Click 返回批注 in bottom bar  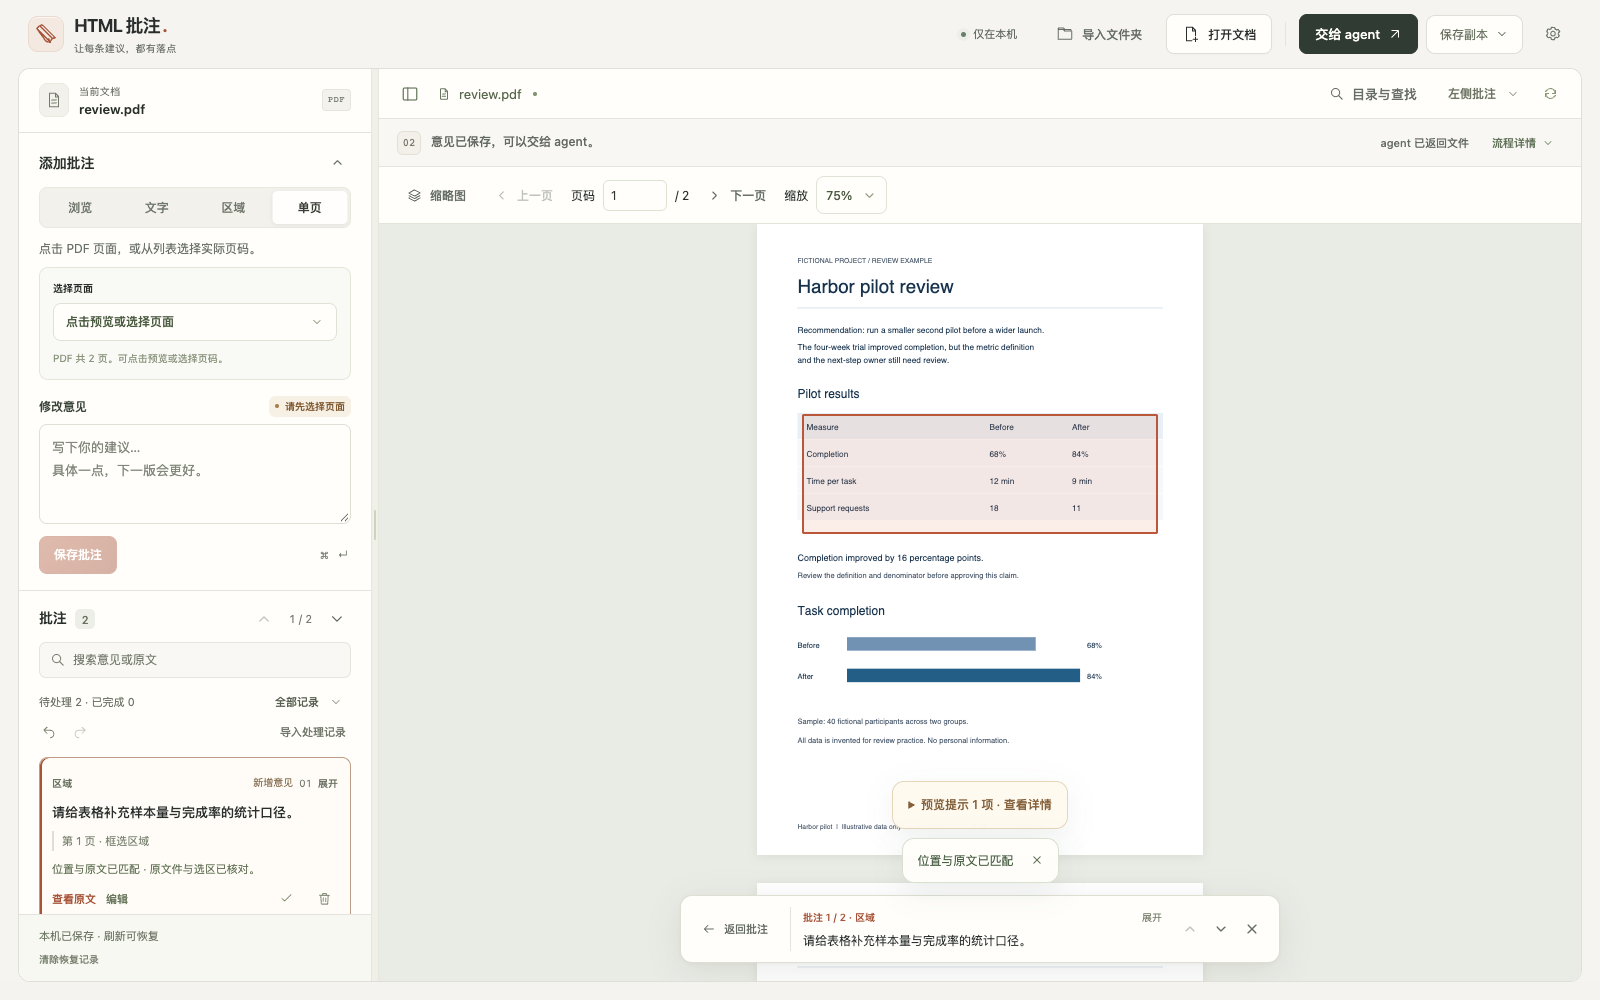coord(735,929)
